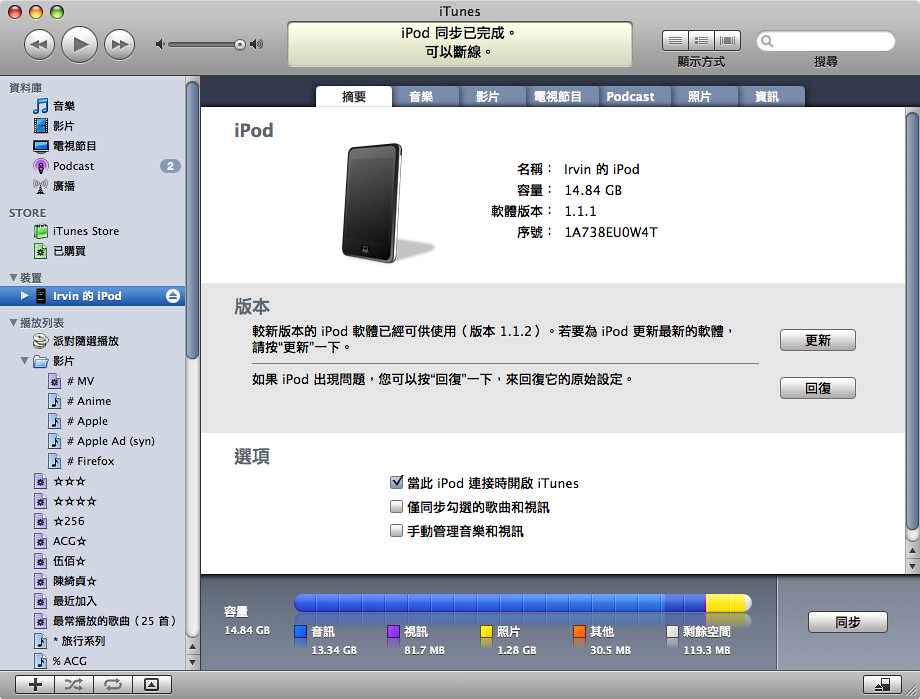Uncheck 當此 iPod 連接時開啟 iTunes
This screenshot has width=920, height=699.
coord(397,483)
